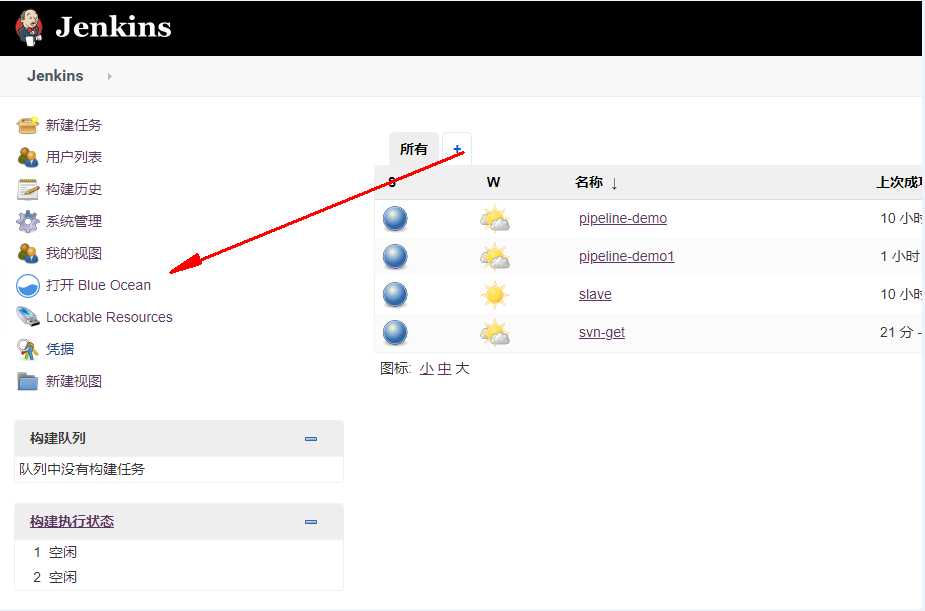The height and width of the screenshot is (611, 925).
Task: Click svn-get blue status ball
Action: coord(395,333)
